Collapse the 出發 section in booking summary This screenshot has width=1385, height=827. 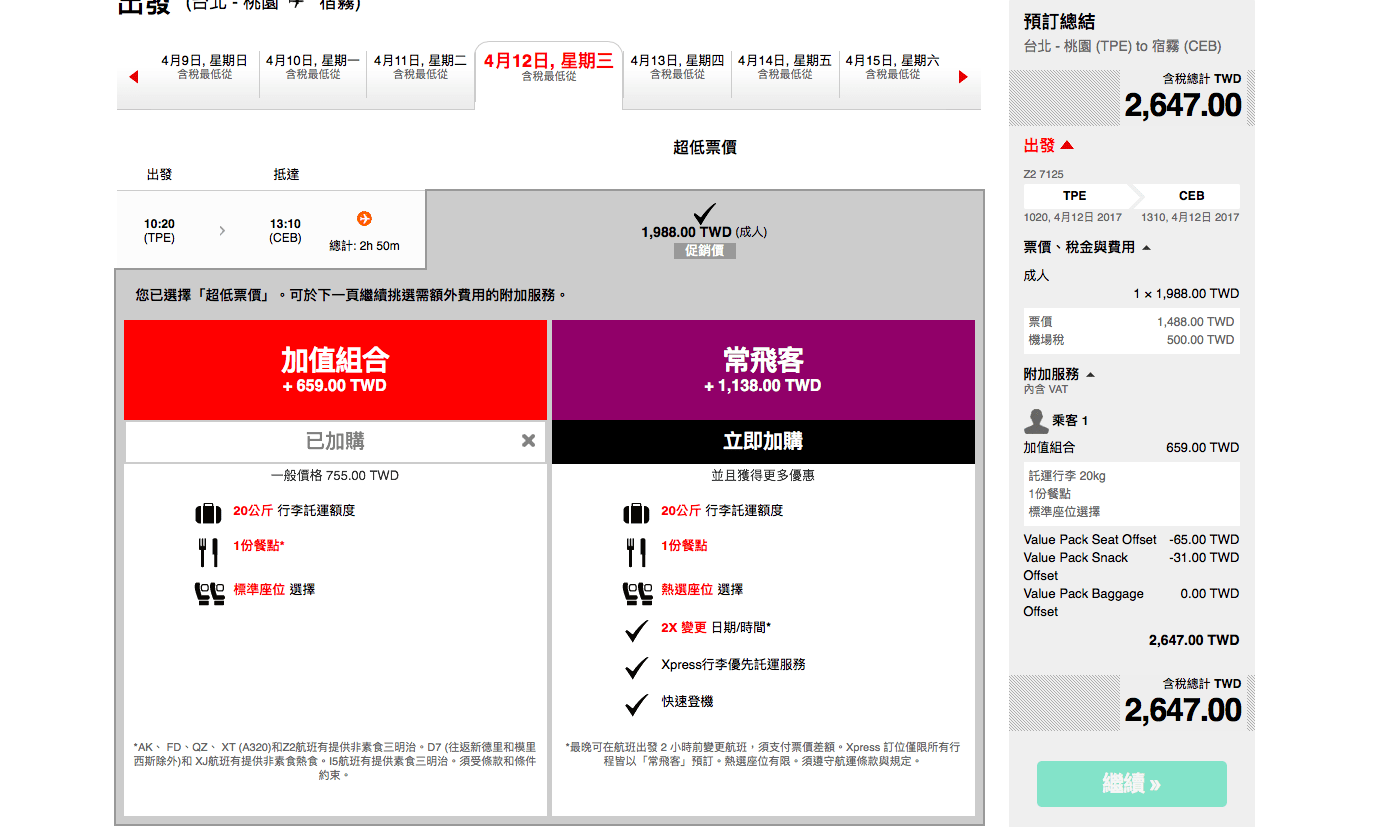click(x=1049, y=146)
